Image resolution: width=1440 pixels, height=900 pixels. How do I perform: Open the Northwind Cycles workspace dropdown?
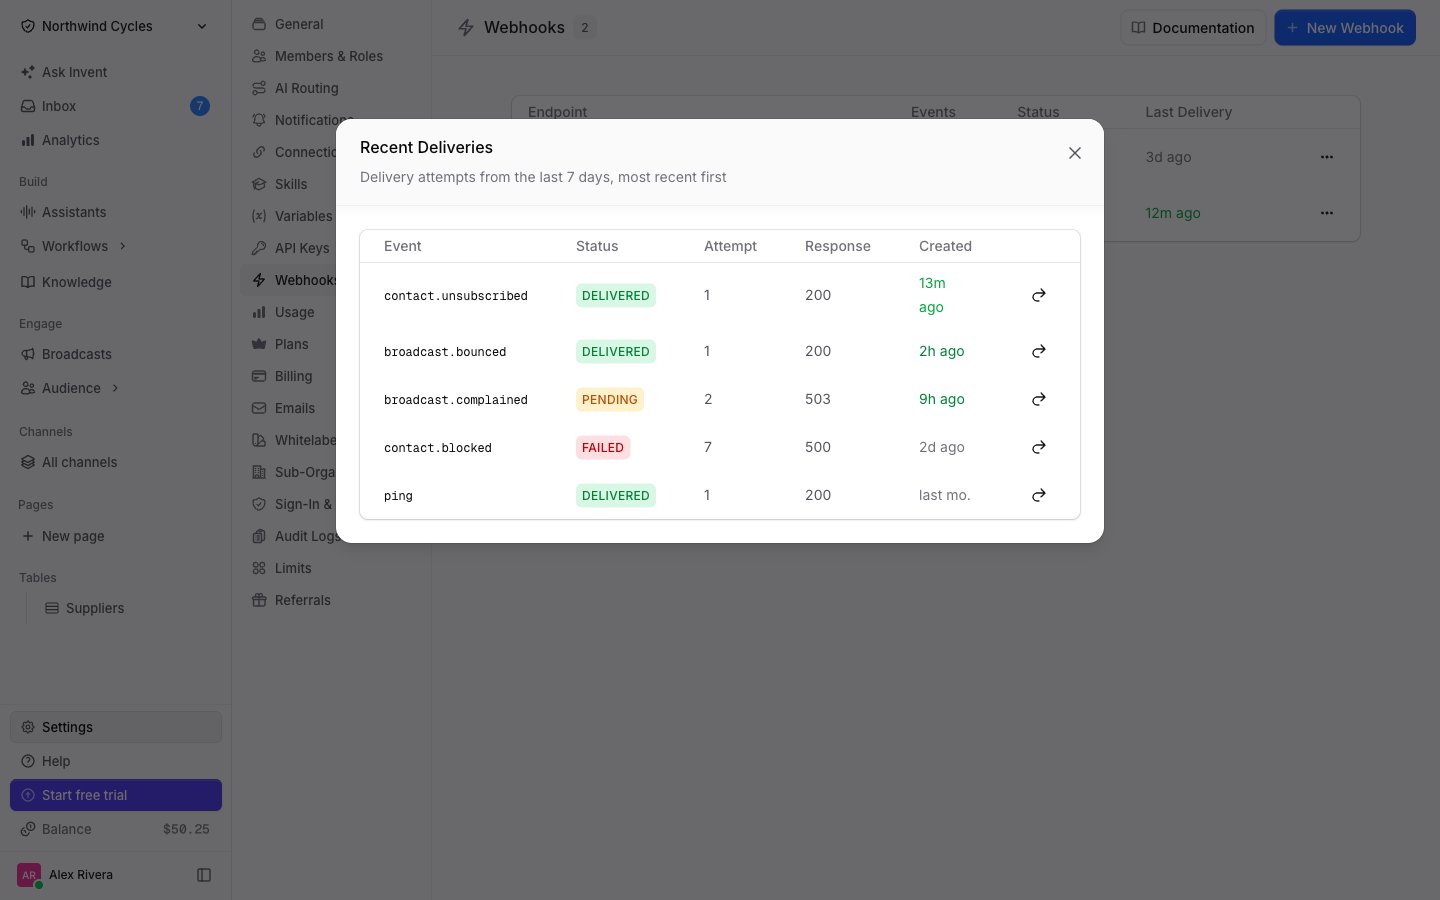[x=115, y=26]
